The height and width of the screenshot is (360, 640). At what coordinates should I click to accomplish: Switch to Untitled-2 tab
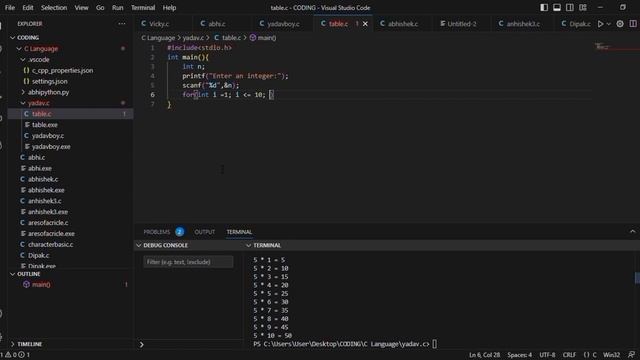461,24
